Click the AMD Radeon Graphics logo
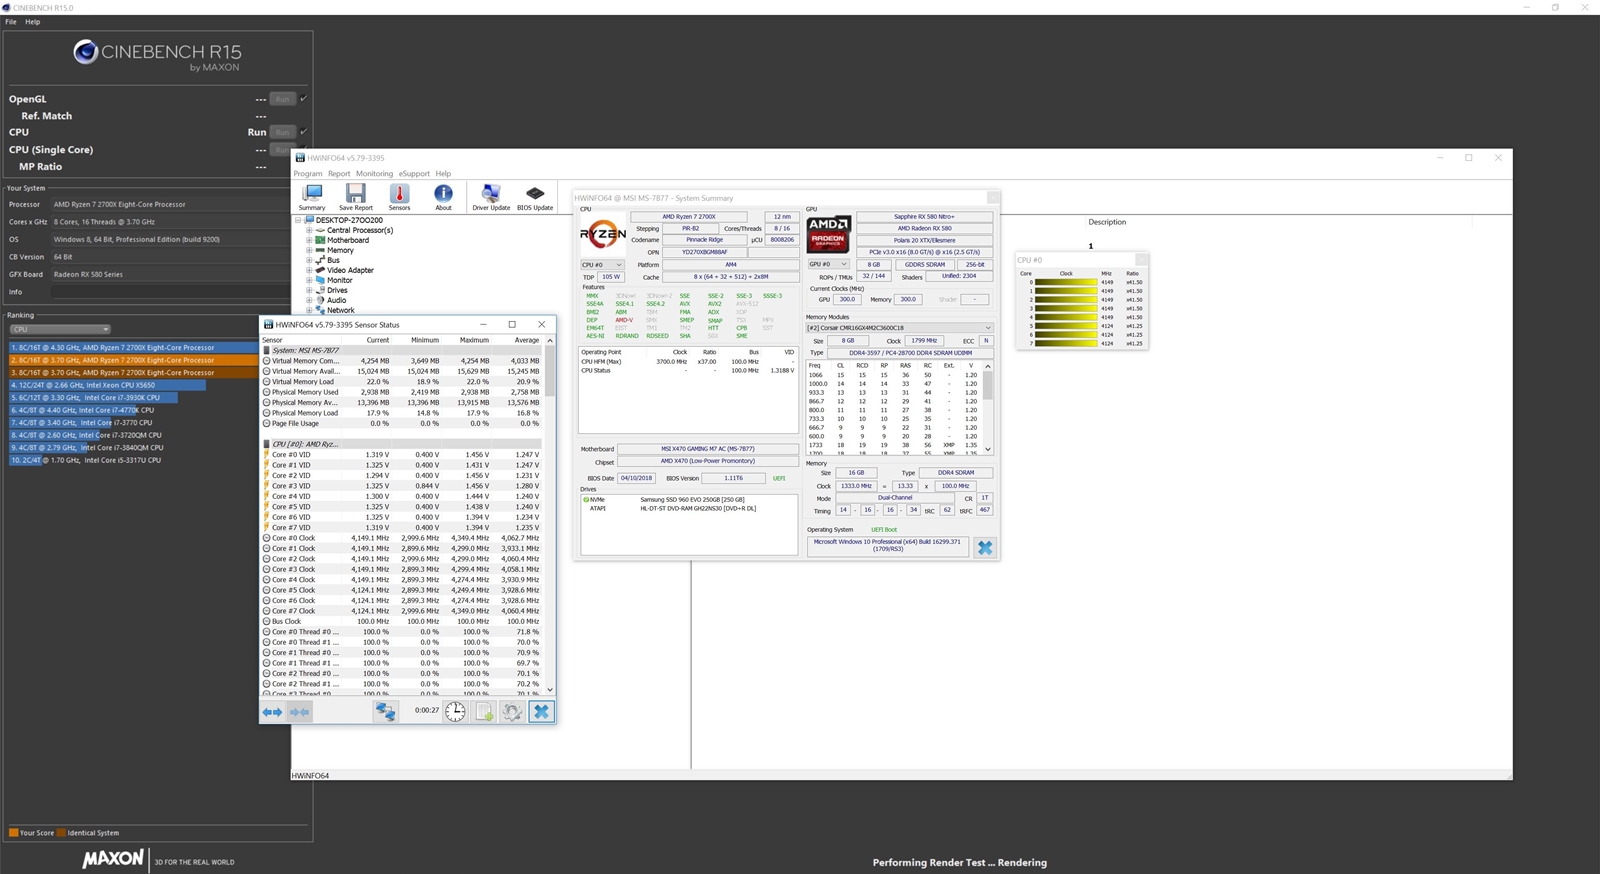The height and width of the screenshot is (874, 1600). pos(829,235)
